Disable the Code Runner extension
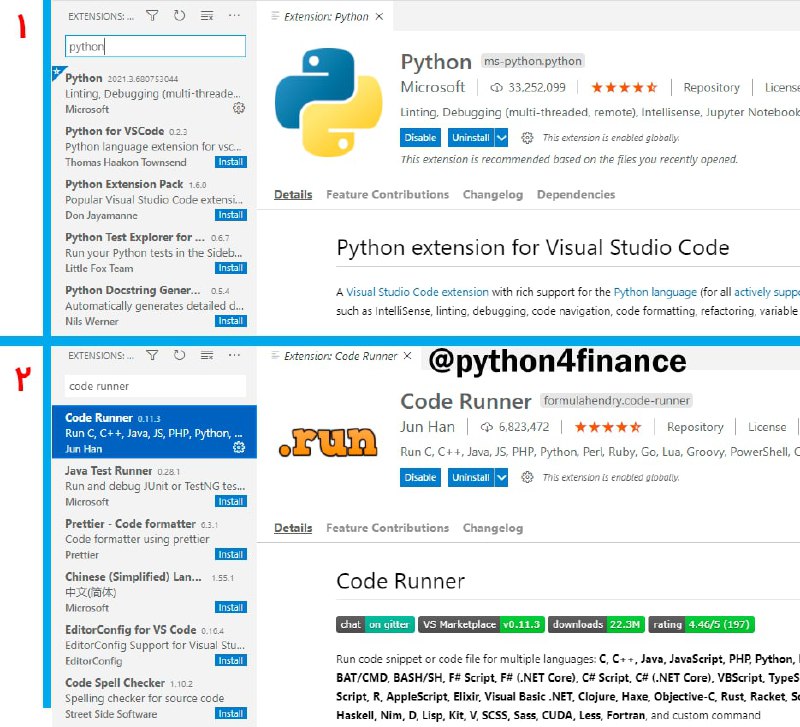The width and height of the screenshot is (800, 727). pyautogui.click(x=420, y=478)
